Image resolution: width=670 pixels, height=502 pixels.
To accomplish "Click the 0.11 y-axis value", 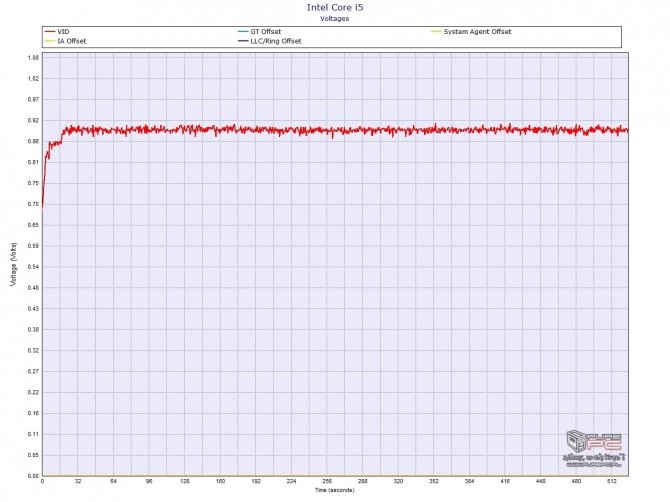I will click(33, 434).
